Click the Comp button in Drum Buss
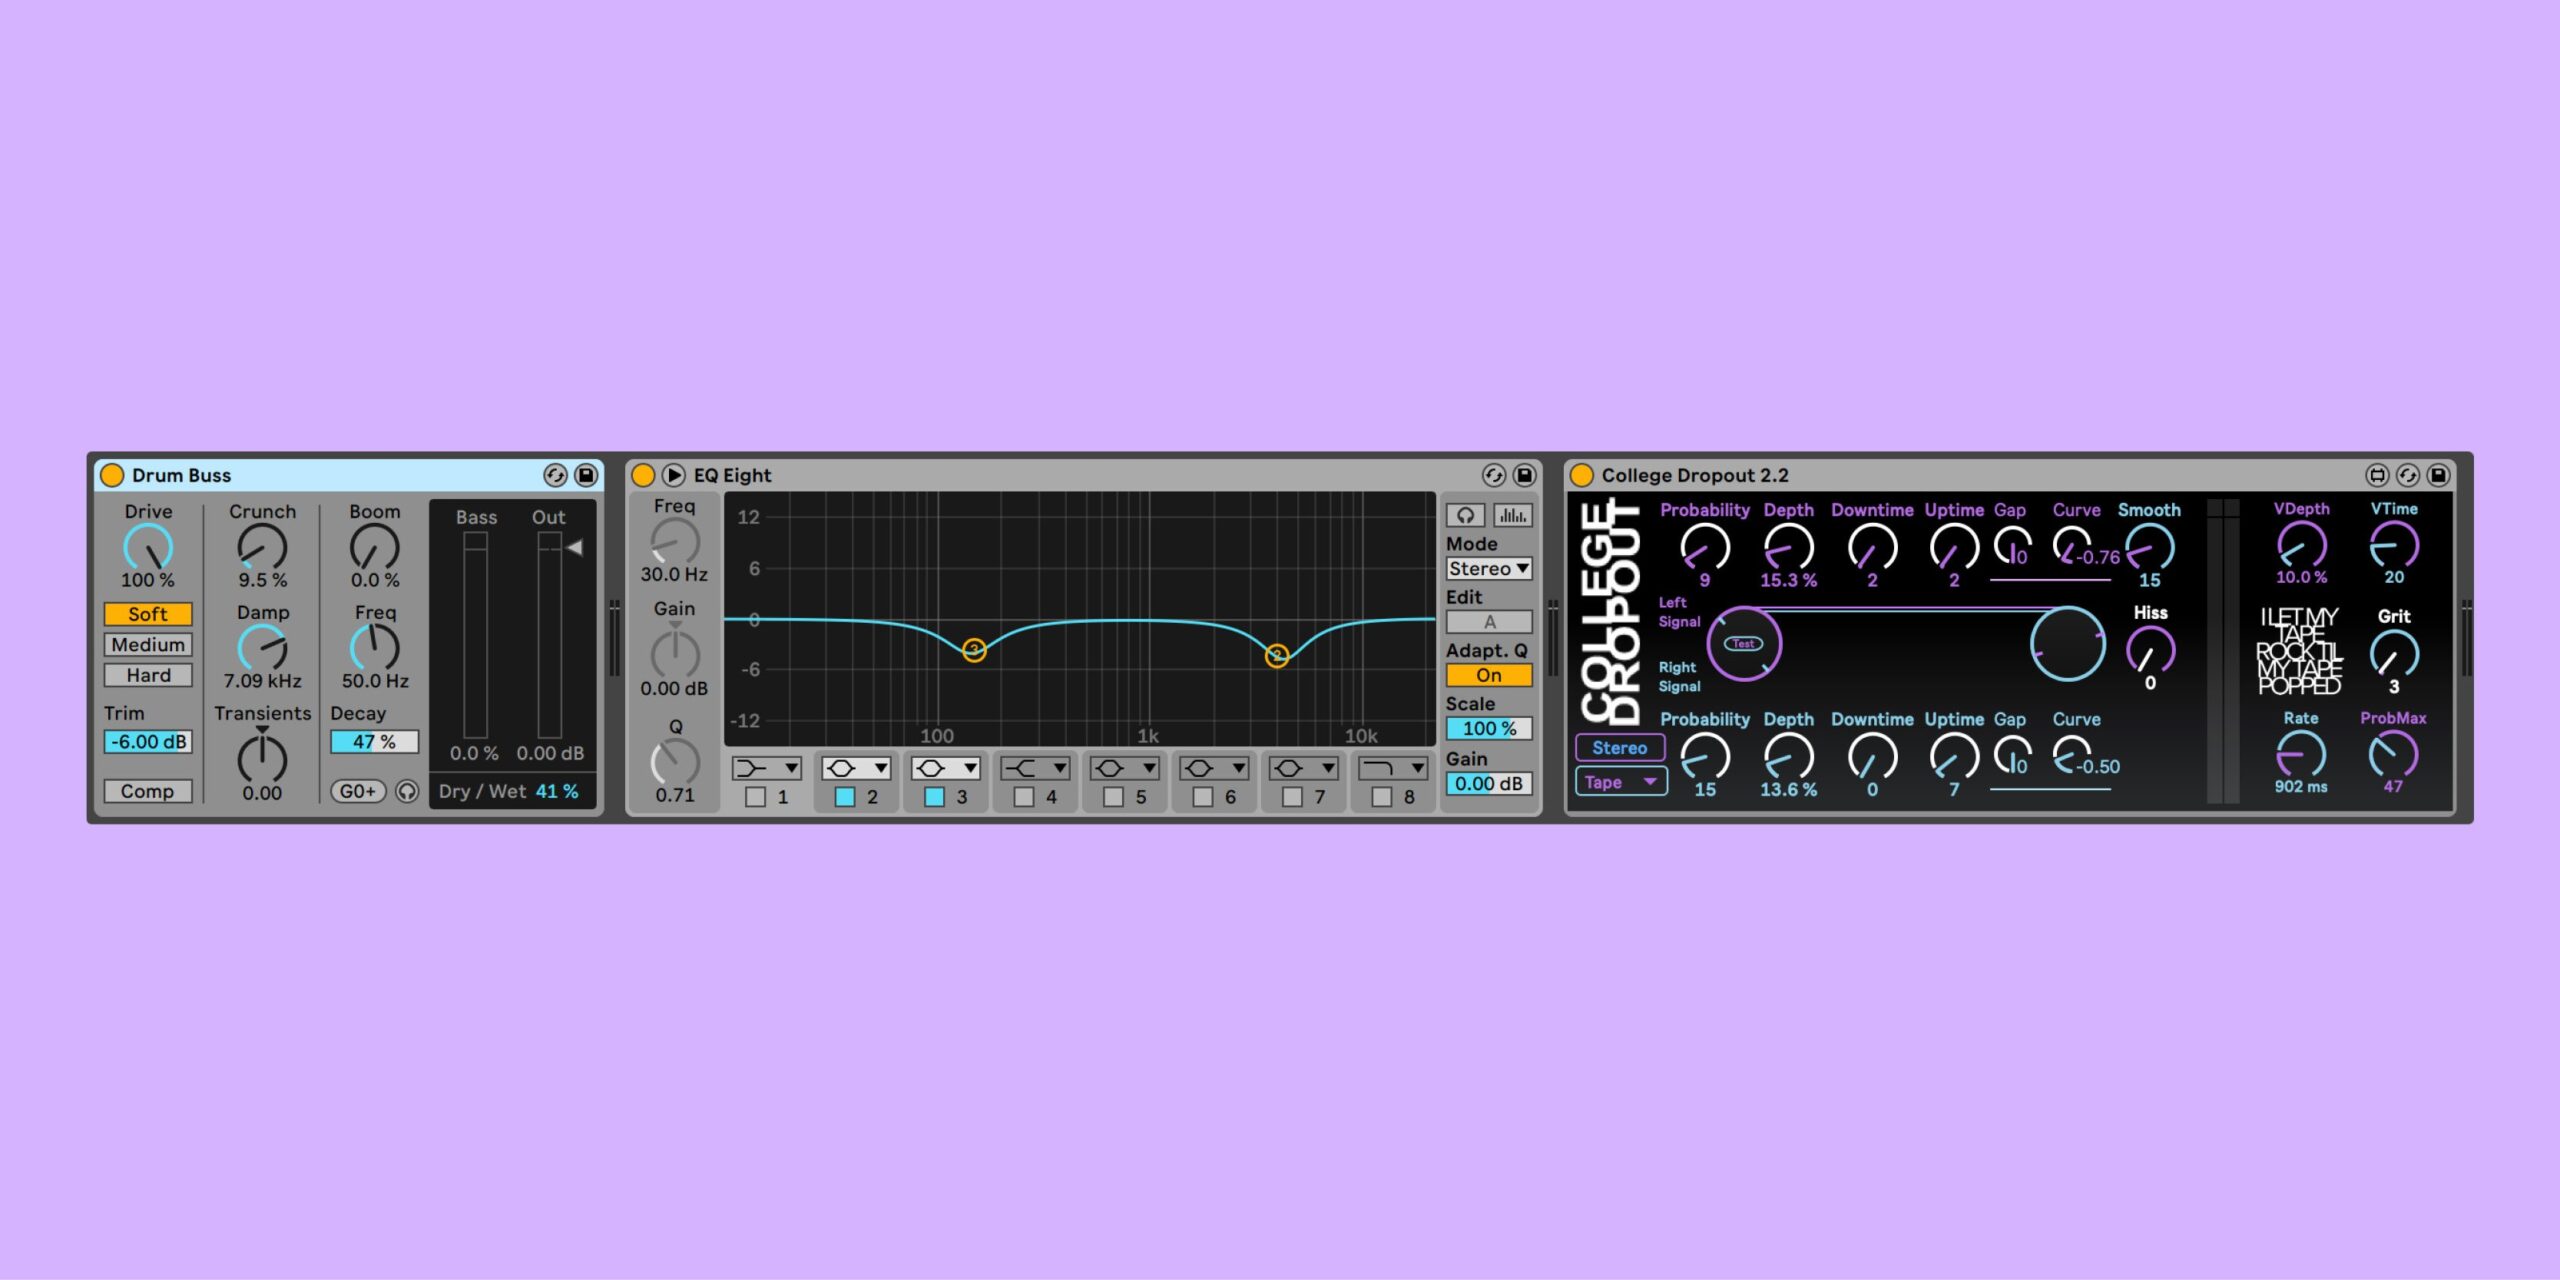This screenshot has width=2560, height=1280. [148, 791]
